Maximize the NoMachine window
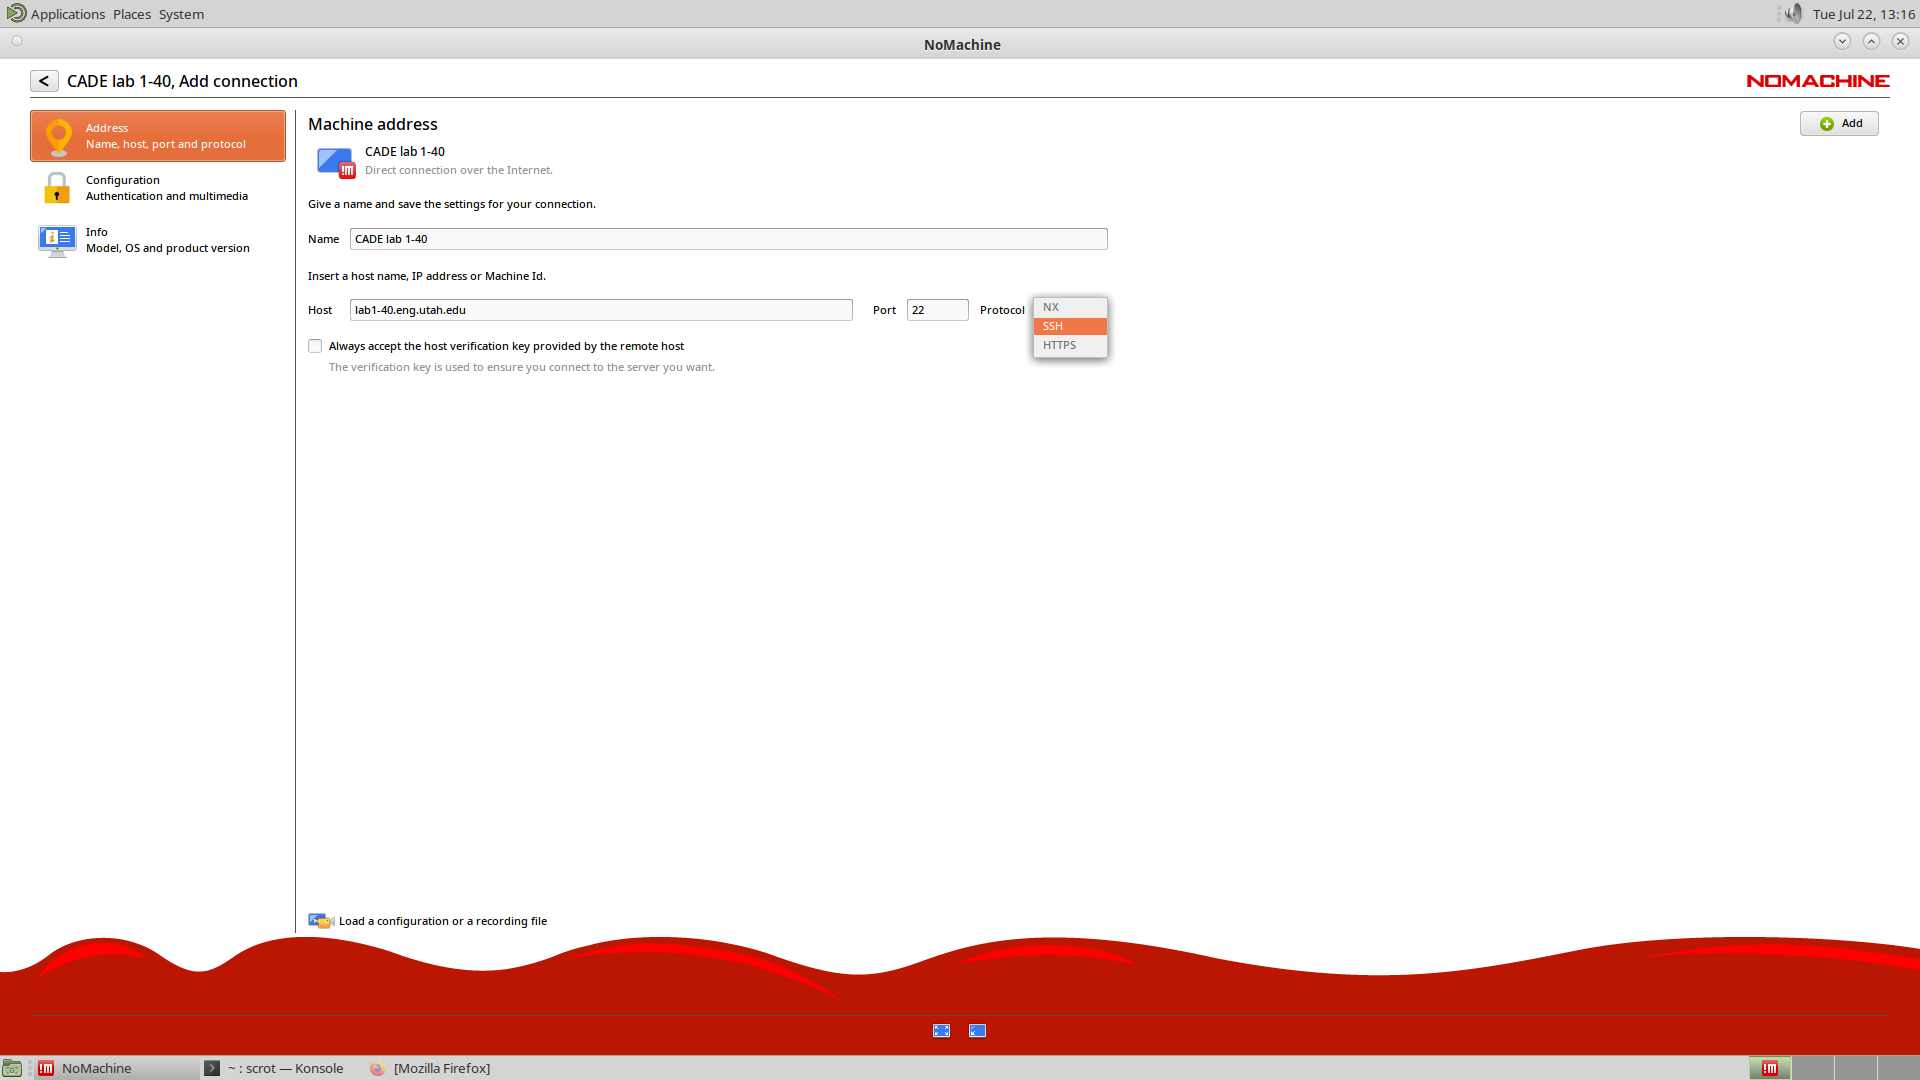1920x1080 pixels. point(1871,41)
